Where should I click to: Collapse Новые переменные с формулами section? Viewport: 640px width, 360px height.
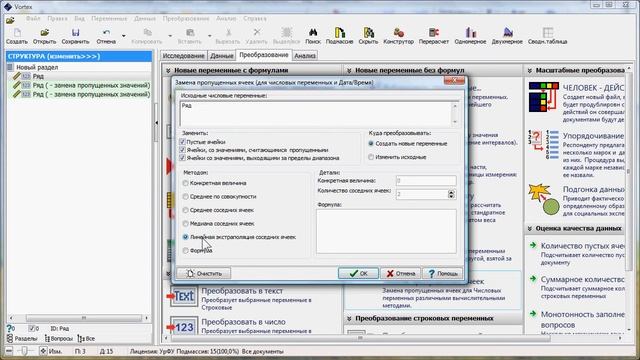click(168, 71)
